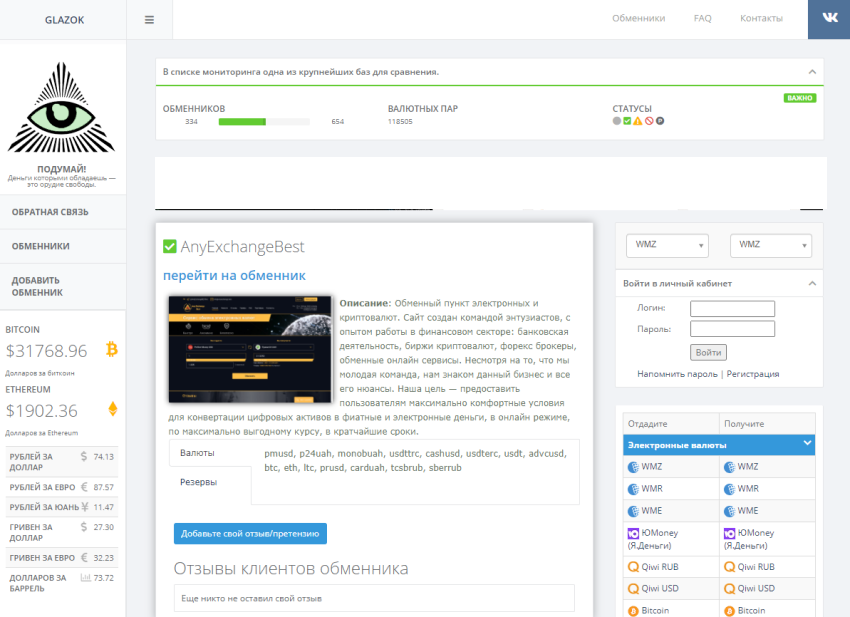This screenshot has height=617, width=850.
Task: Click Qiwi RUB icon in Отдадите column
Action: [x=633, y=567]
